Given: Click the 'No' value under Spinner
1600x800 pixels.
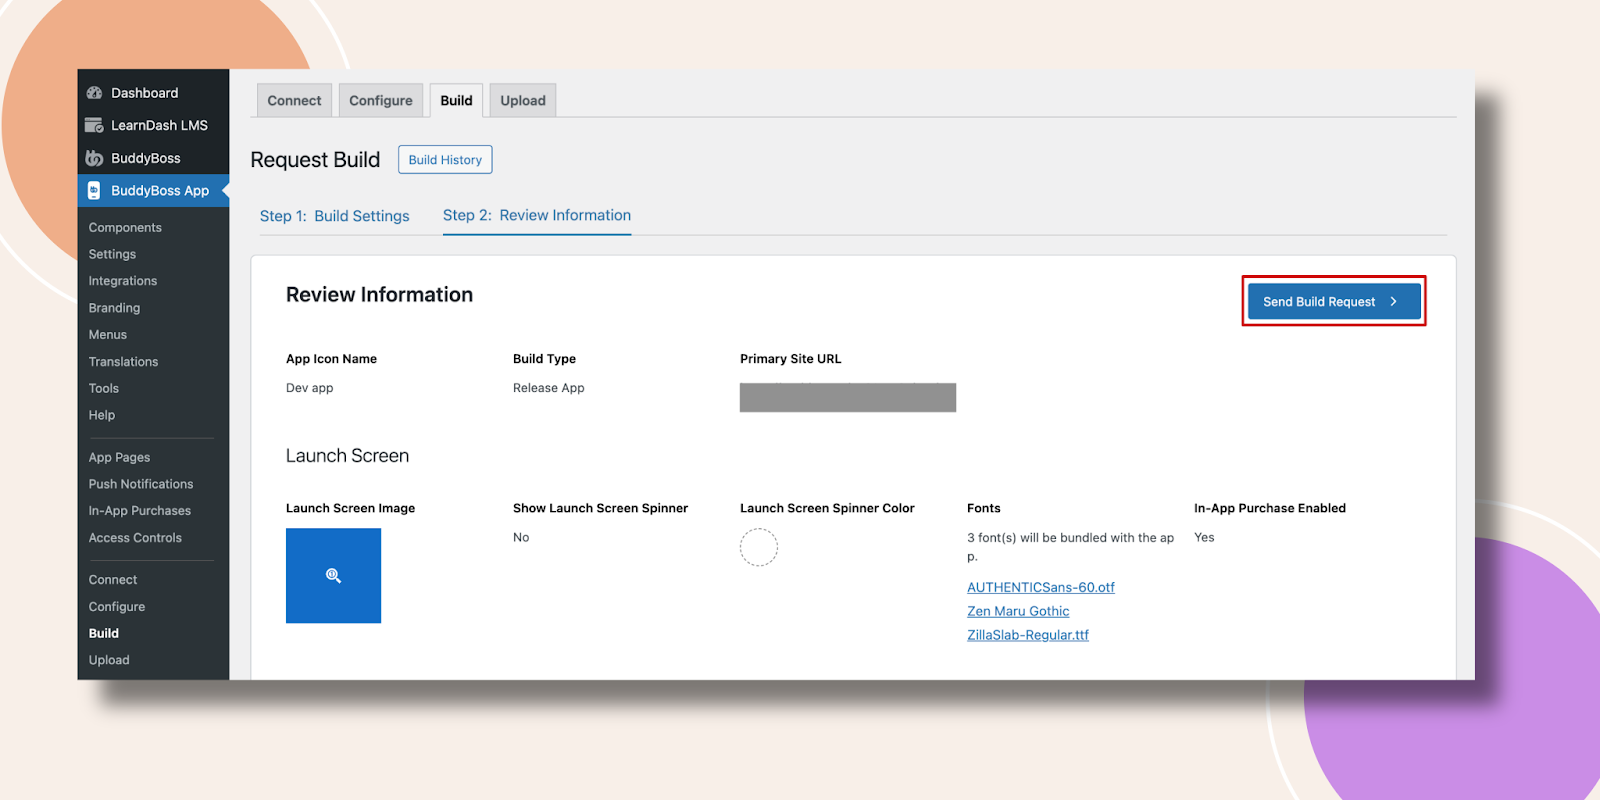Looking at the screenshot, I should click(x=521, y=537).
